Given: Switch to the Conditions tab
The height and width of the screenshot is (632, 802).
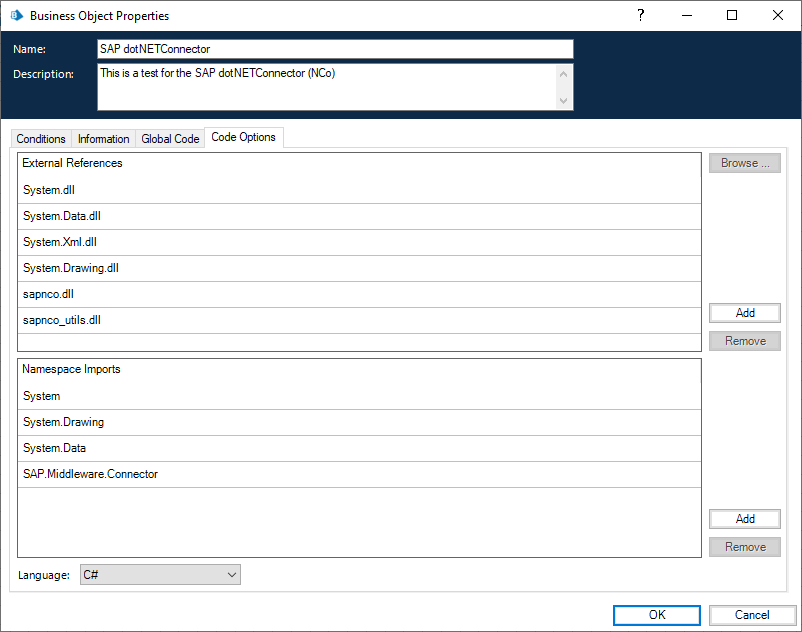Looking at the screenshot, I should coord(41,139).
